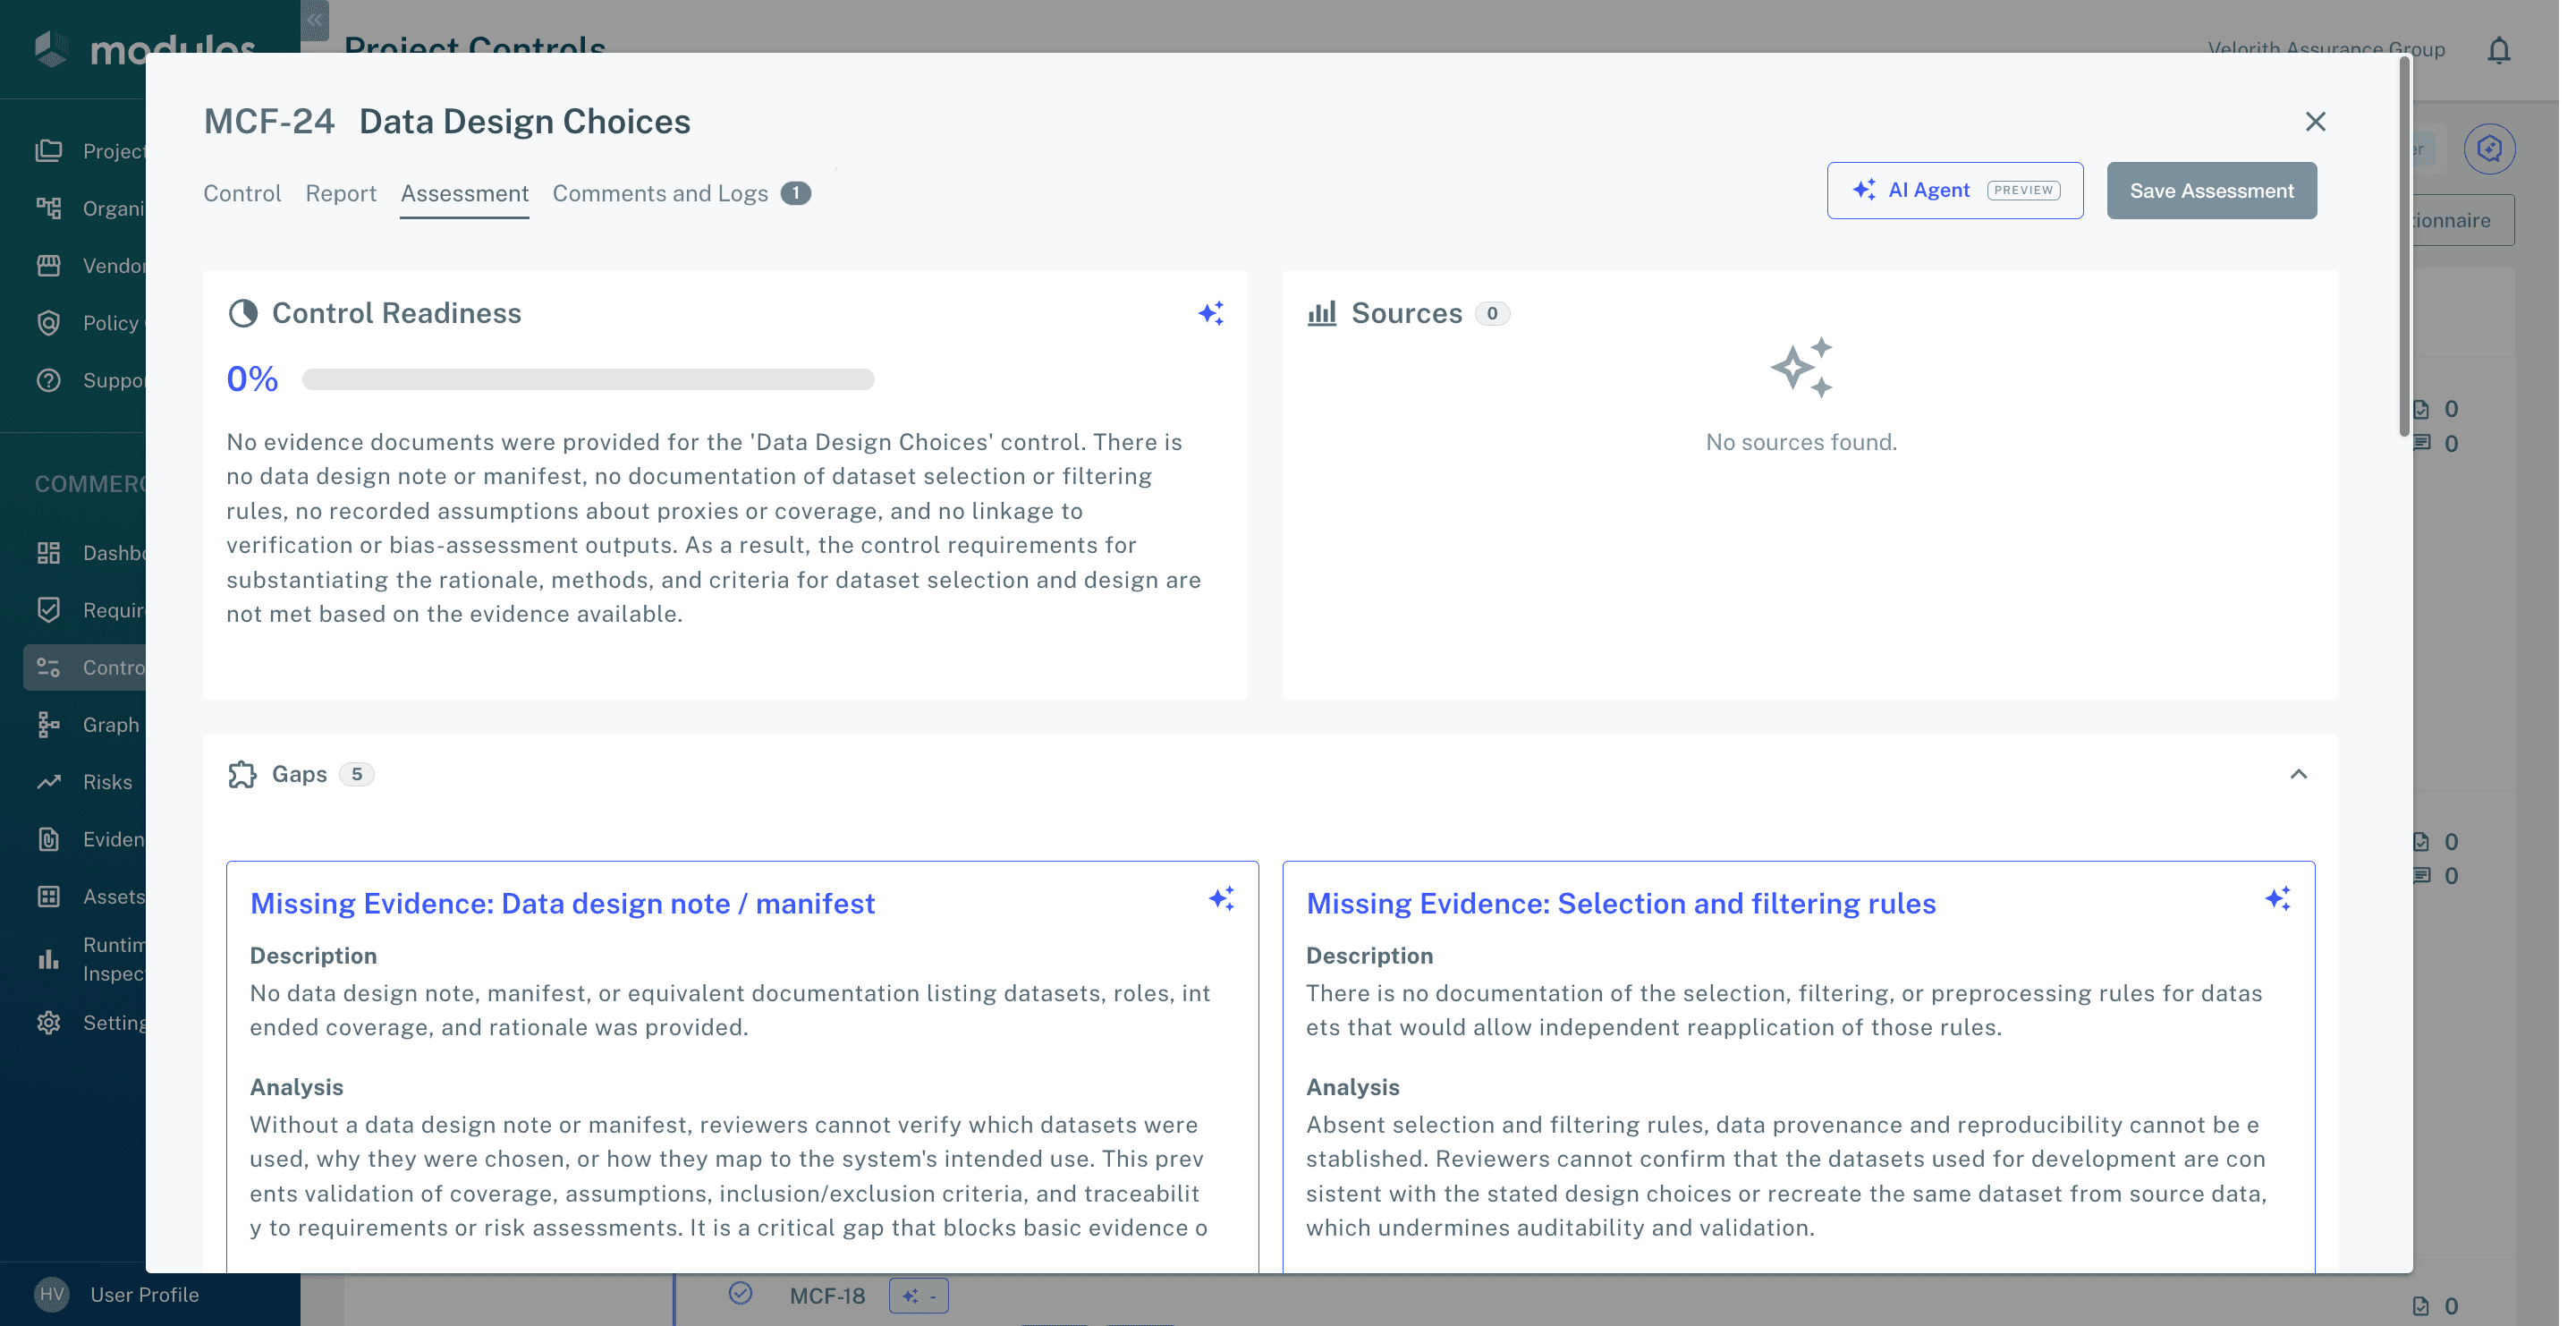Open the Policy shield icon in sidebar

[49, 323]
